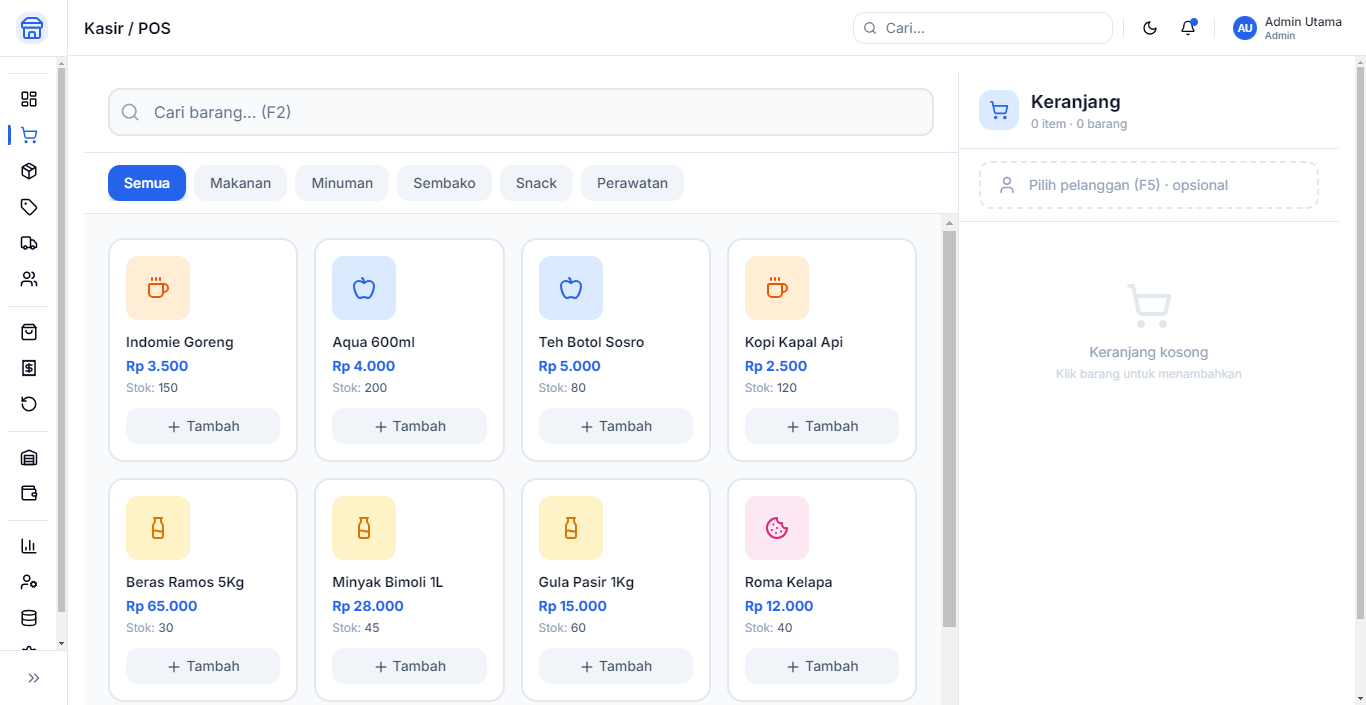Add Beras Ramos 5Kg with Tambah button
Image resolution: width=1366 pixels, height=705 pixels.
[203, 666]
